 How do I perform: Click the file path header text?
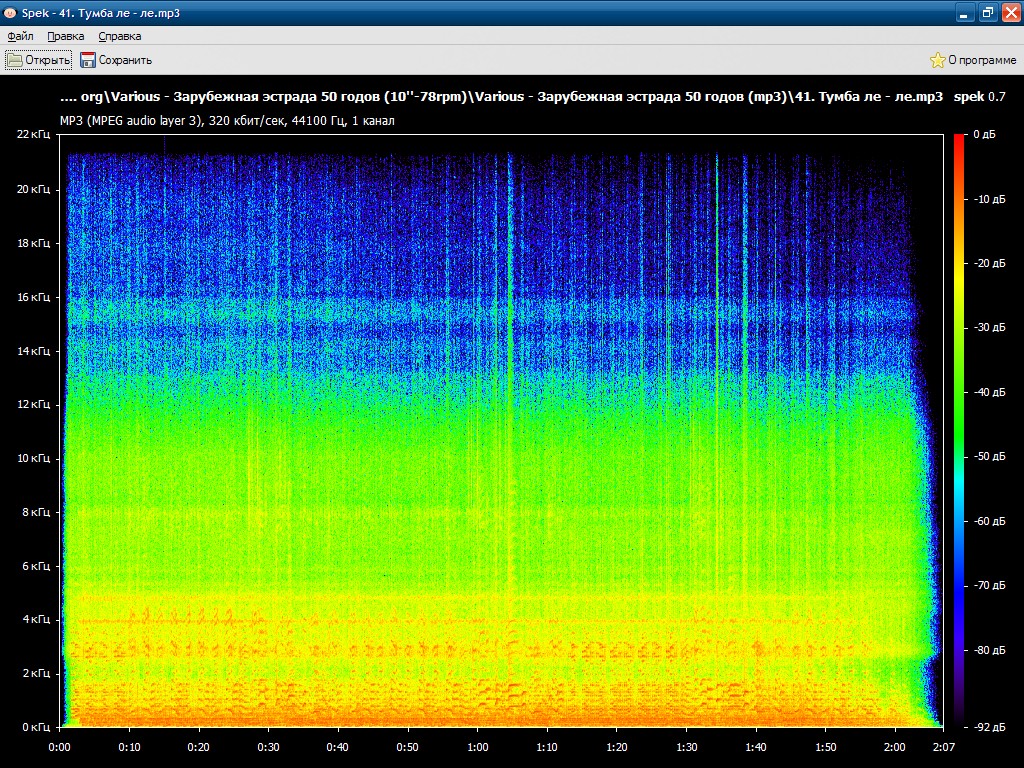click(x=502, y=97)
